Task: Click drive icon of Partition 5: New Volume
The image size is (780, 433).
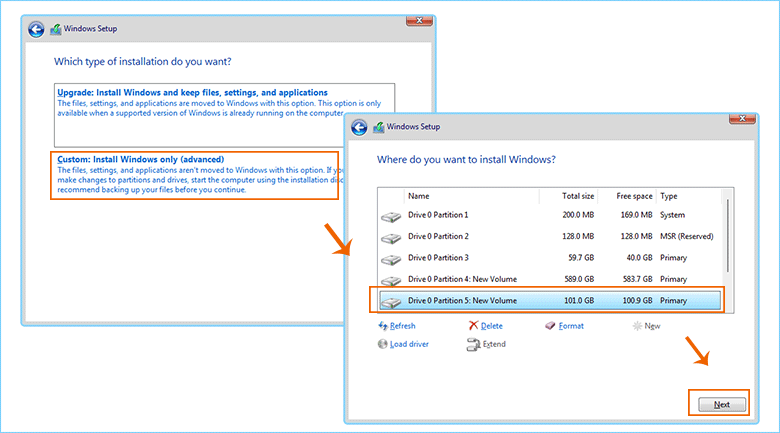Action: [x=391, y=302]
